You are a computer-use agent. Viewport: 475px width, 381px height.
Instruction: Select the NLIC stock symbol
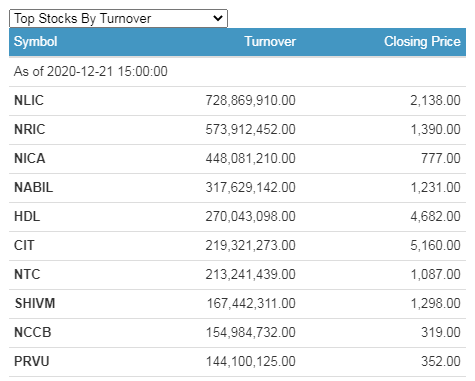[x=29, y=100]
